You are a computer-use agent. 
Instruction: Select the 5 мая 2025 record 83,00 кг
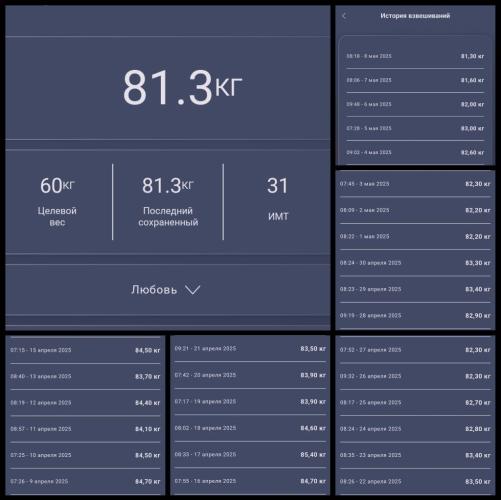coord(415,128)
